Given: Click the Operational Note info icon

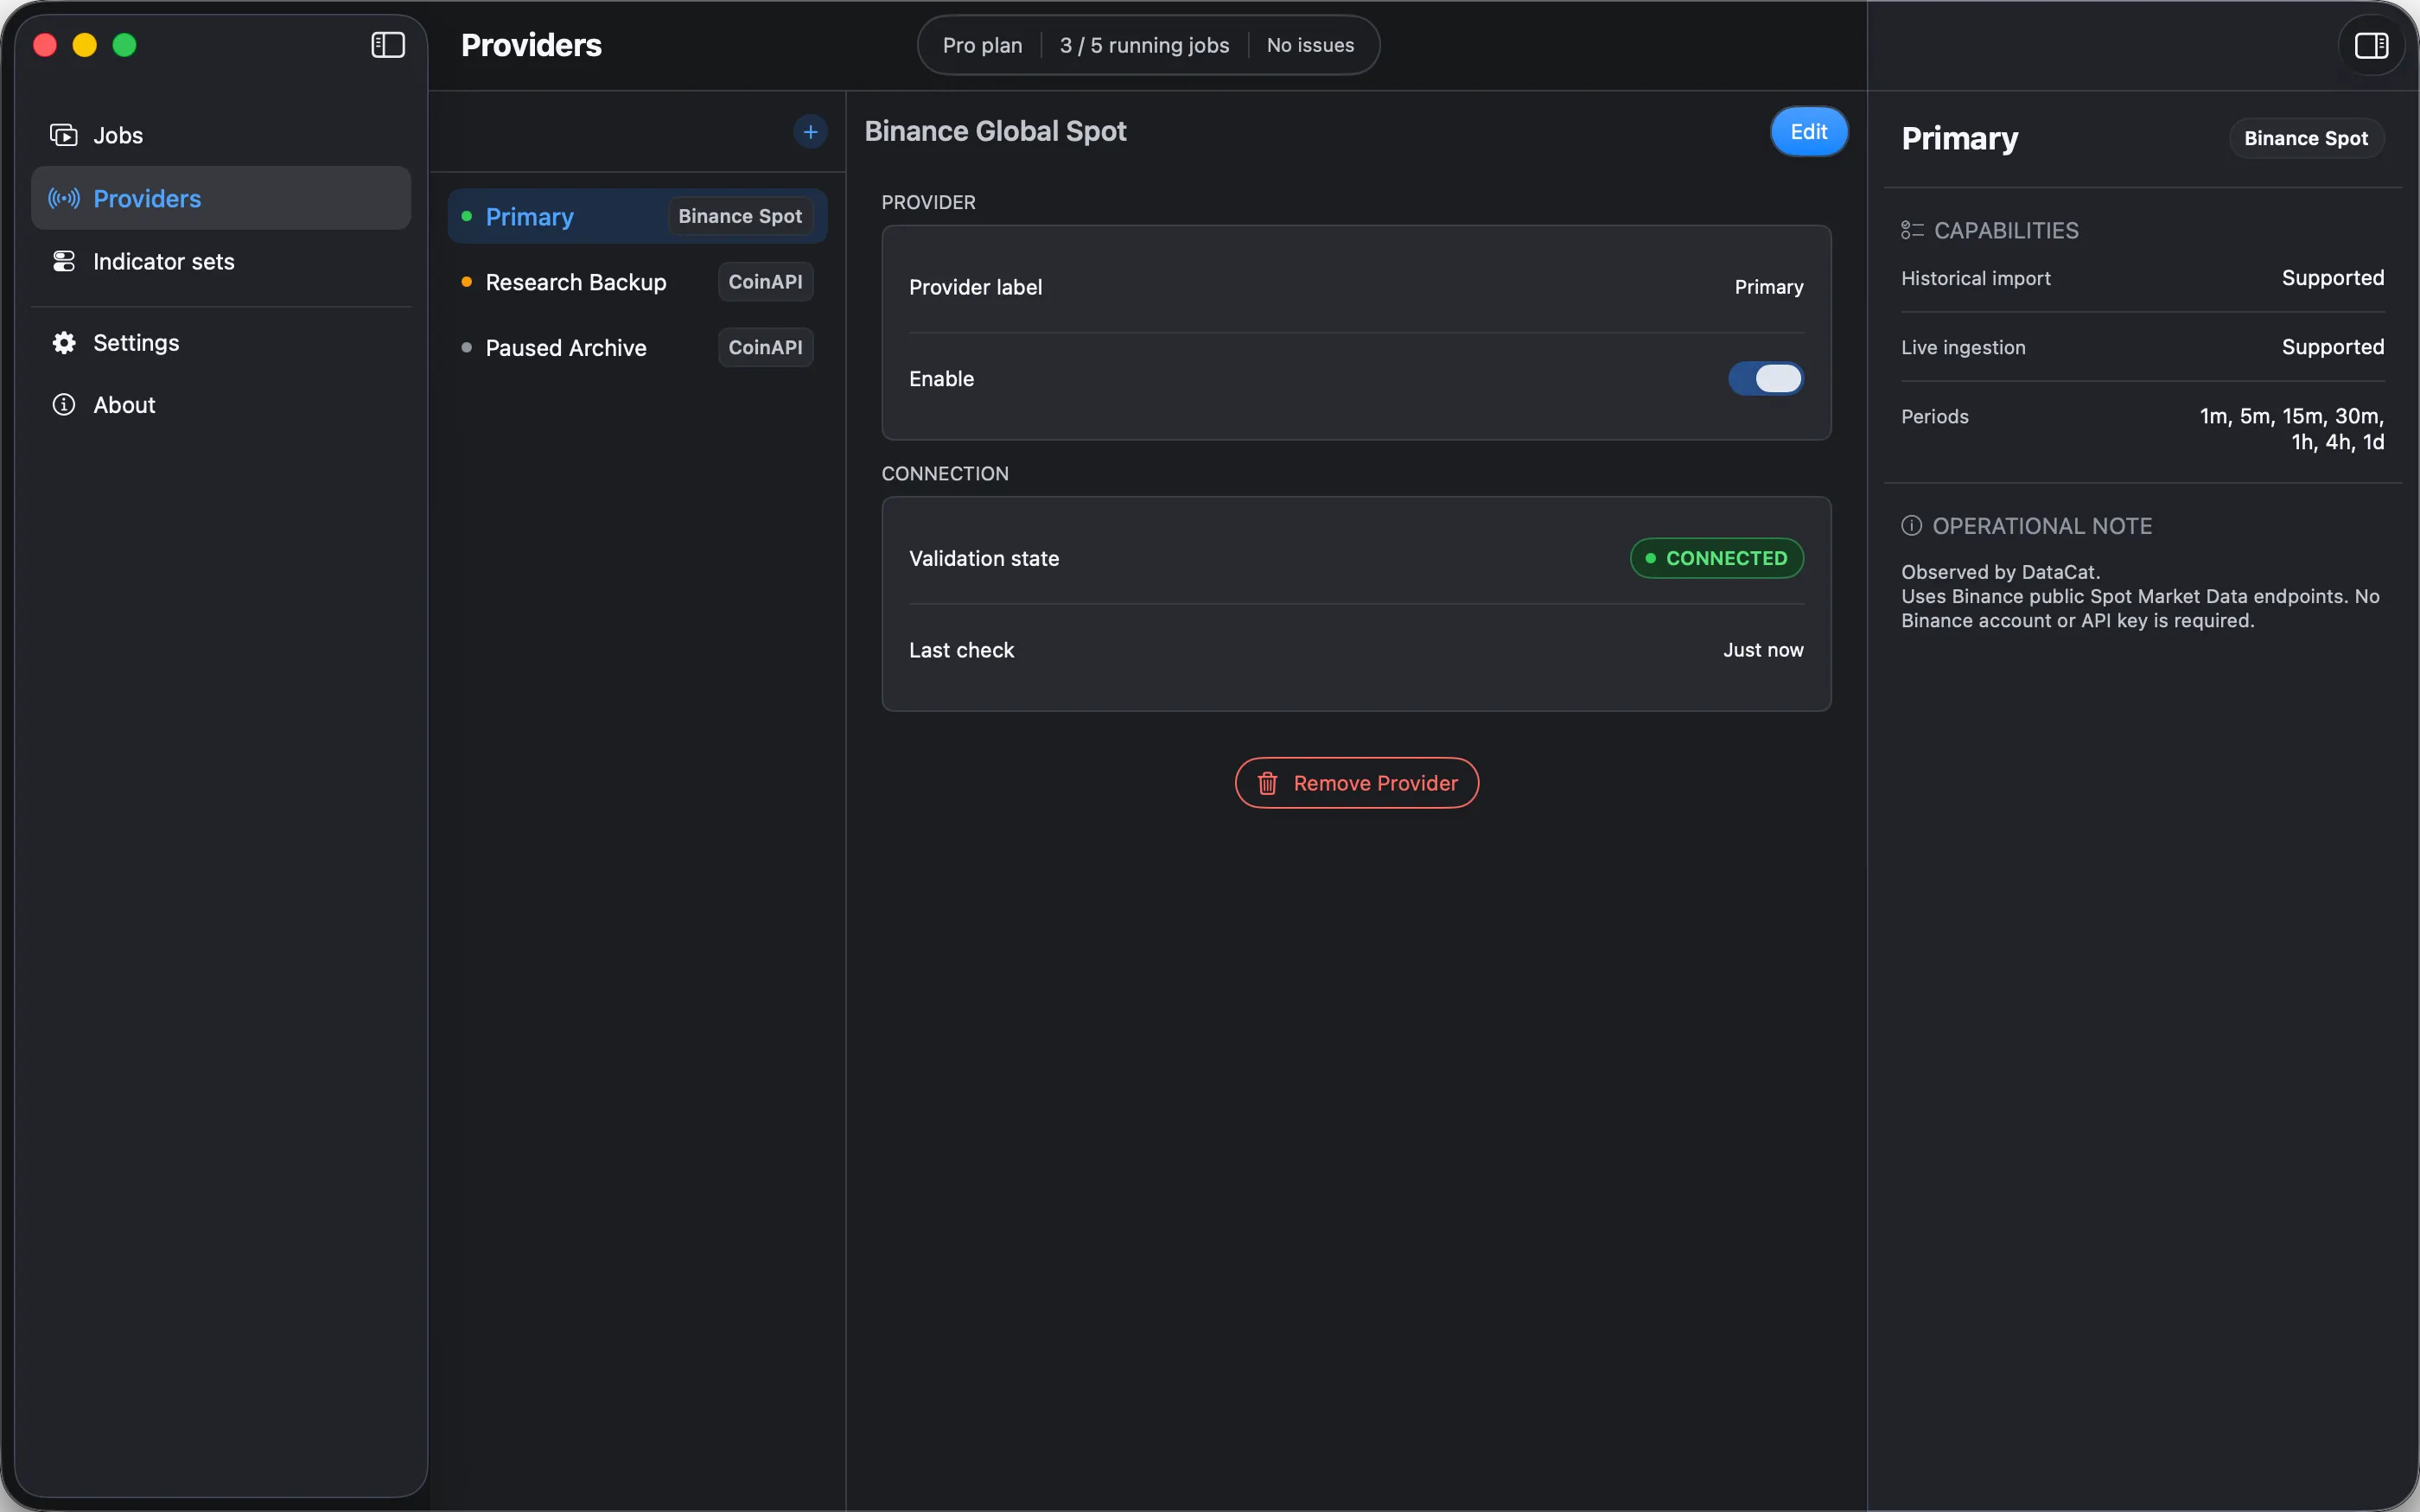Looking at the screenshot, I should (x=1911, y=525).
